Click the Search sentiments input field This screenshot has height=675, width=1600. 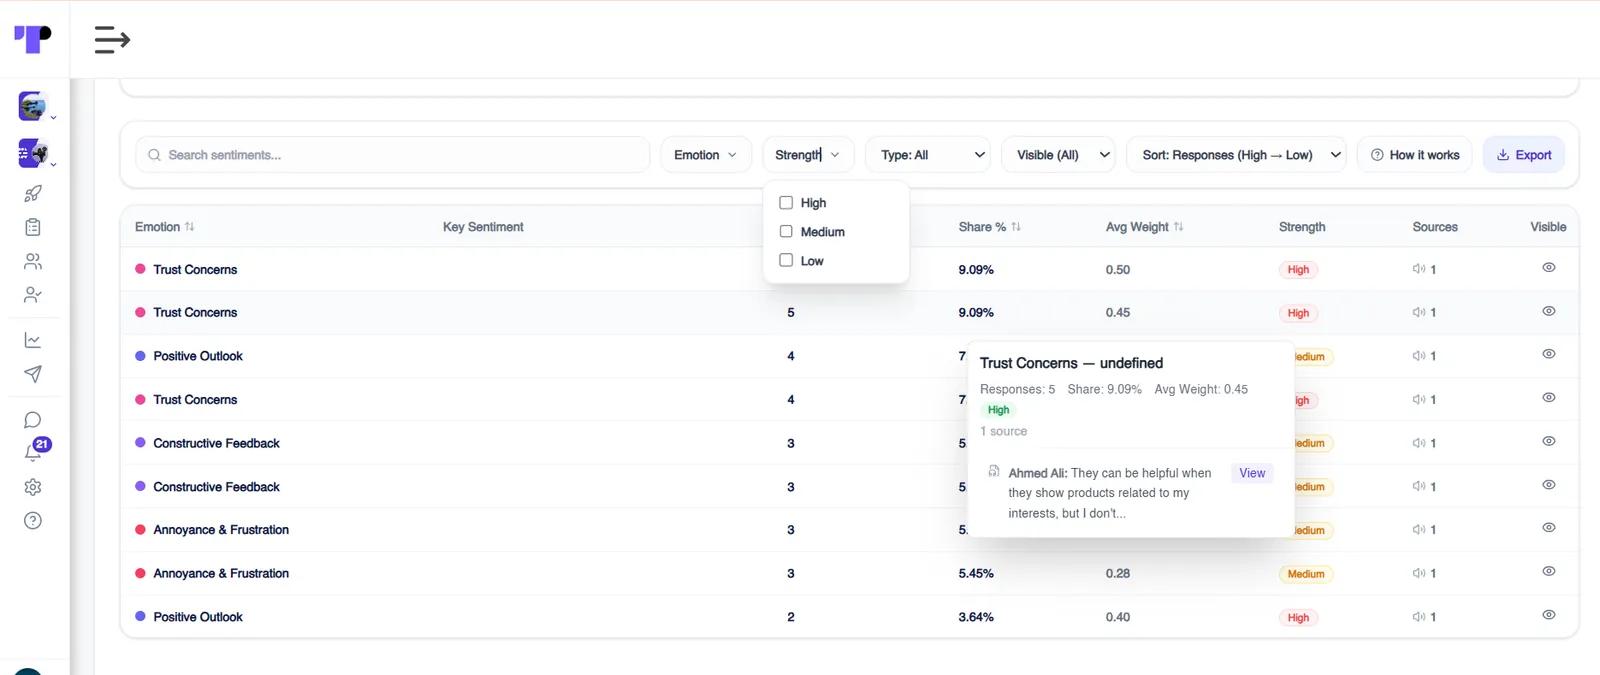click(x=393, y=155)
